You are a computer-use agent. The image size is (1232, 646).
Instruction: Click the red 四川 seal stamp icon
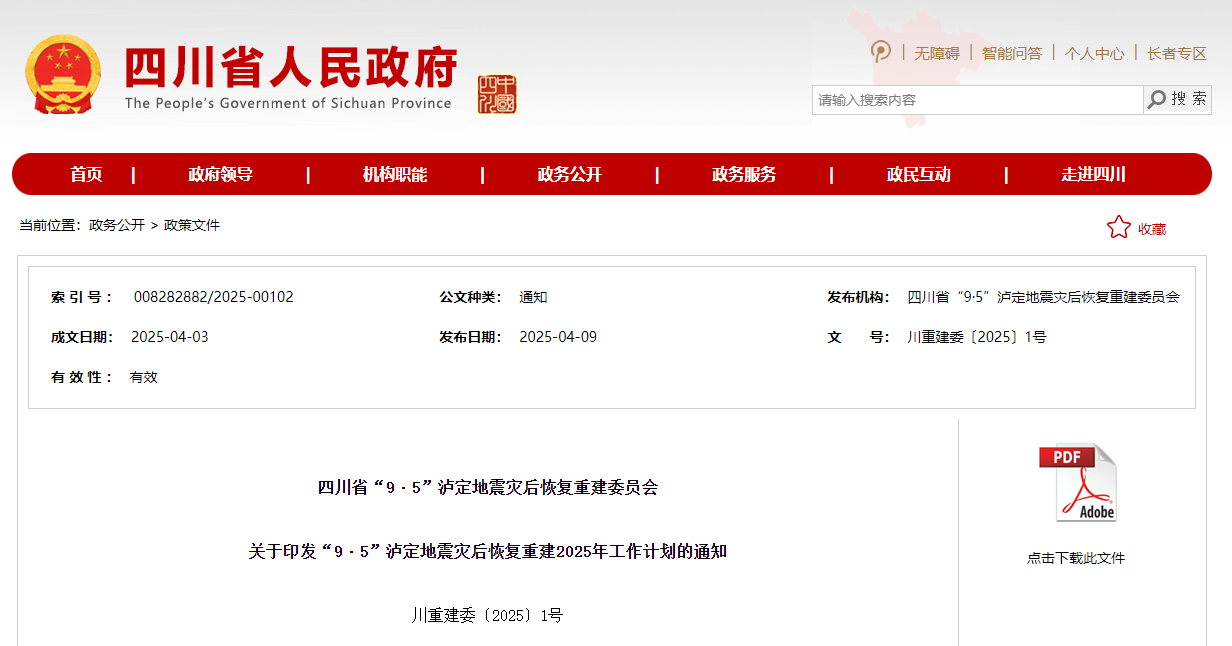(497, 94)
